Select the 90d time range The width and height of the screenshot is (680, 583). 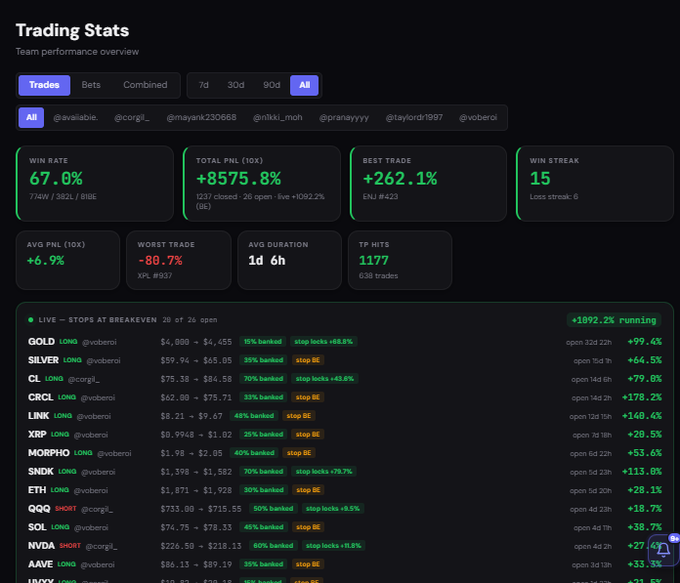[271, 85]
